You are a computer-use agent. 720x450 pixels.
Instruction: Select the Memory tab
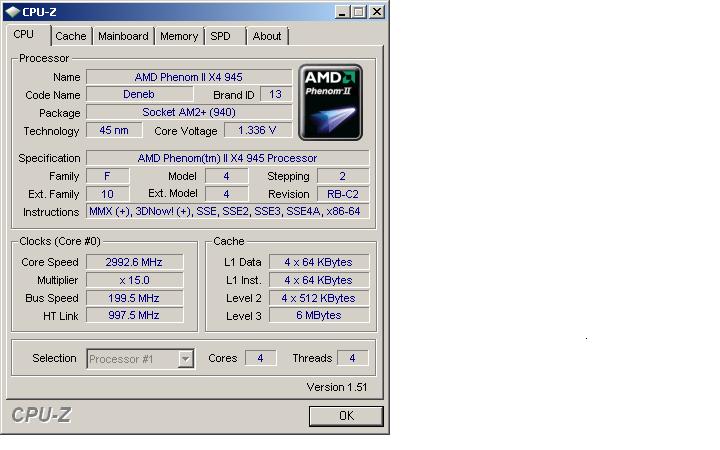click(x=179, y=36)
